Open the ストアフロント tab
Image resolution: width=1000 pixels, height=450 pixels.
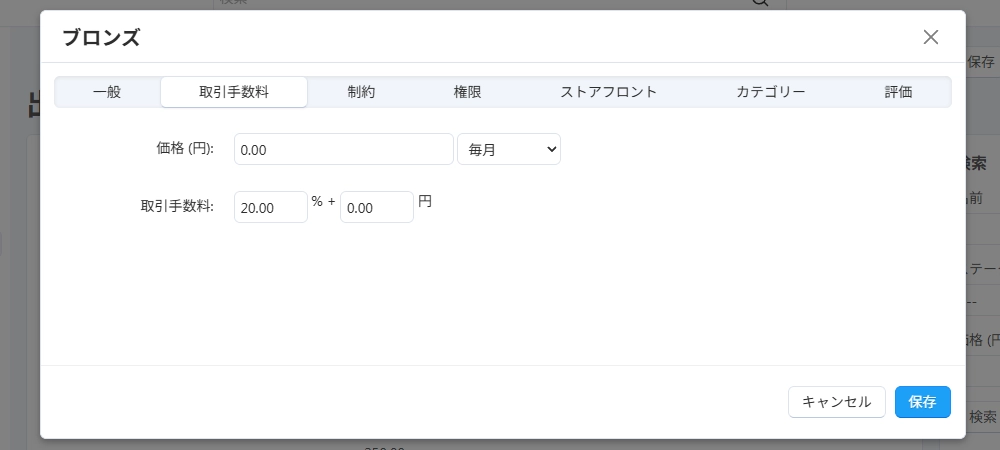click(608, 92)
